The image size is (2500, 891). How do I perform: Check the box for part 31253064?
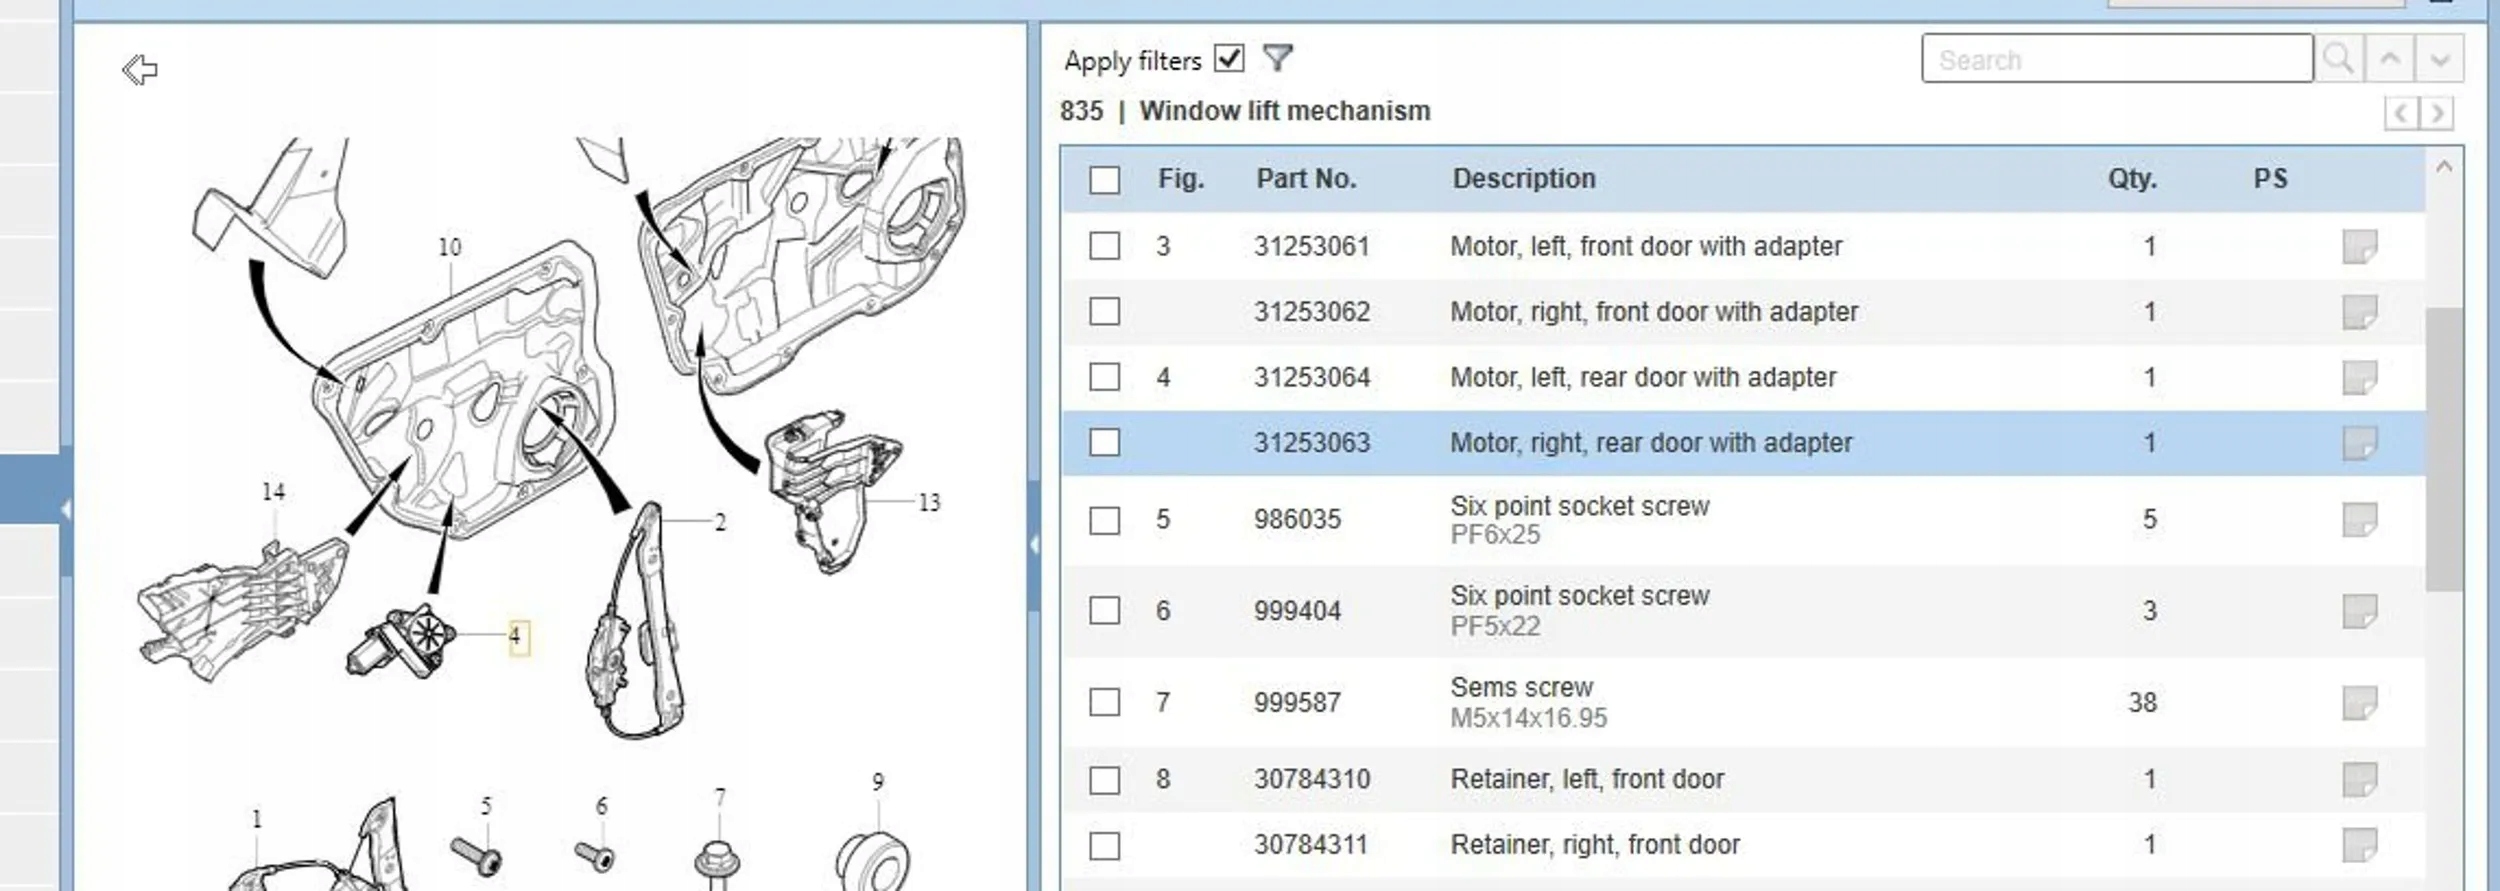tap(1104, 377)
